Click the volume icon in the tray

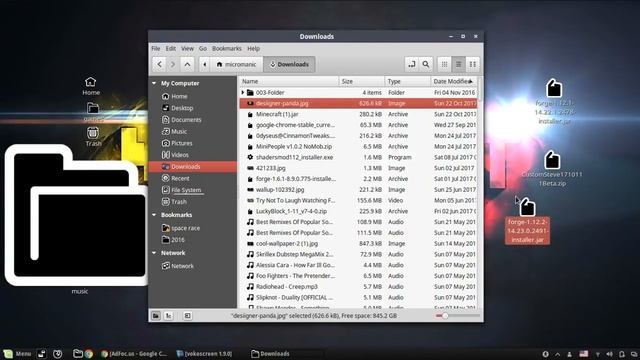click(x=609, y=354)
